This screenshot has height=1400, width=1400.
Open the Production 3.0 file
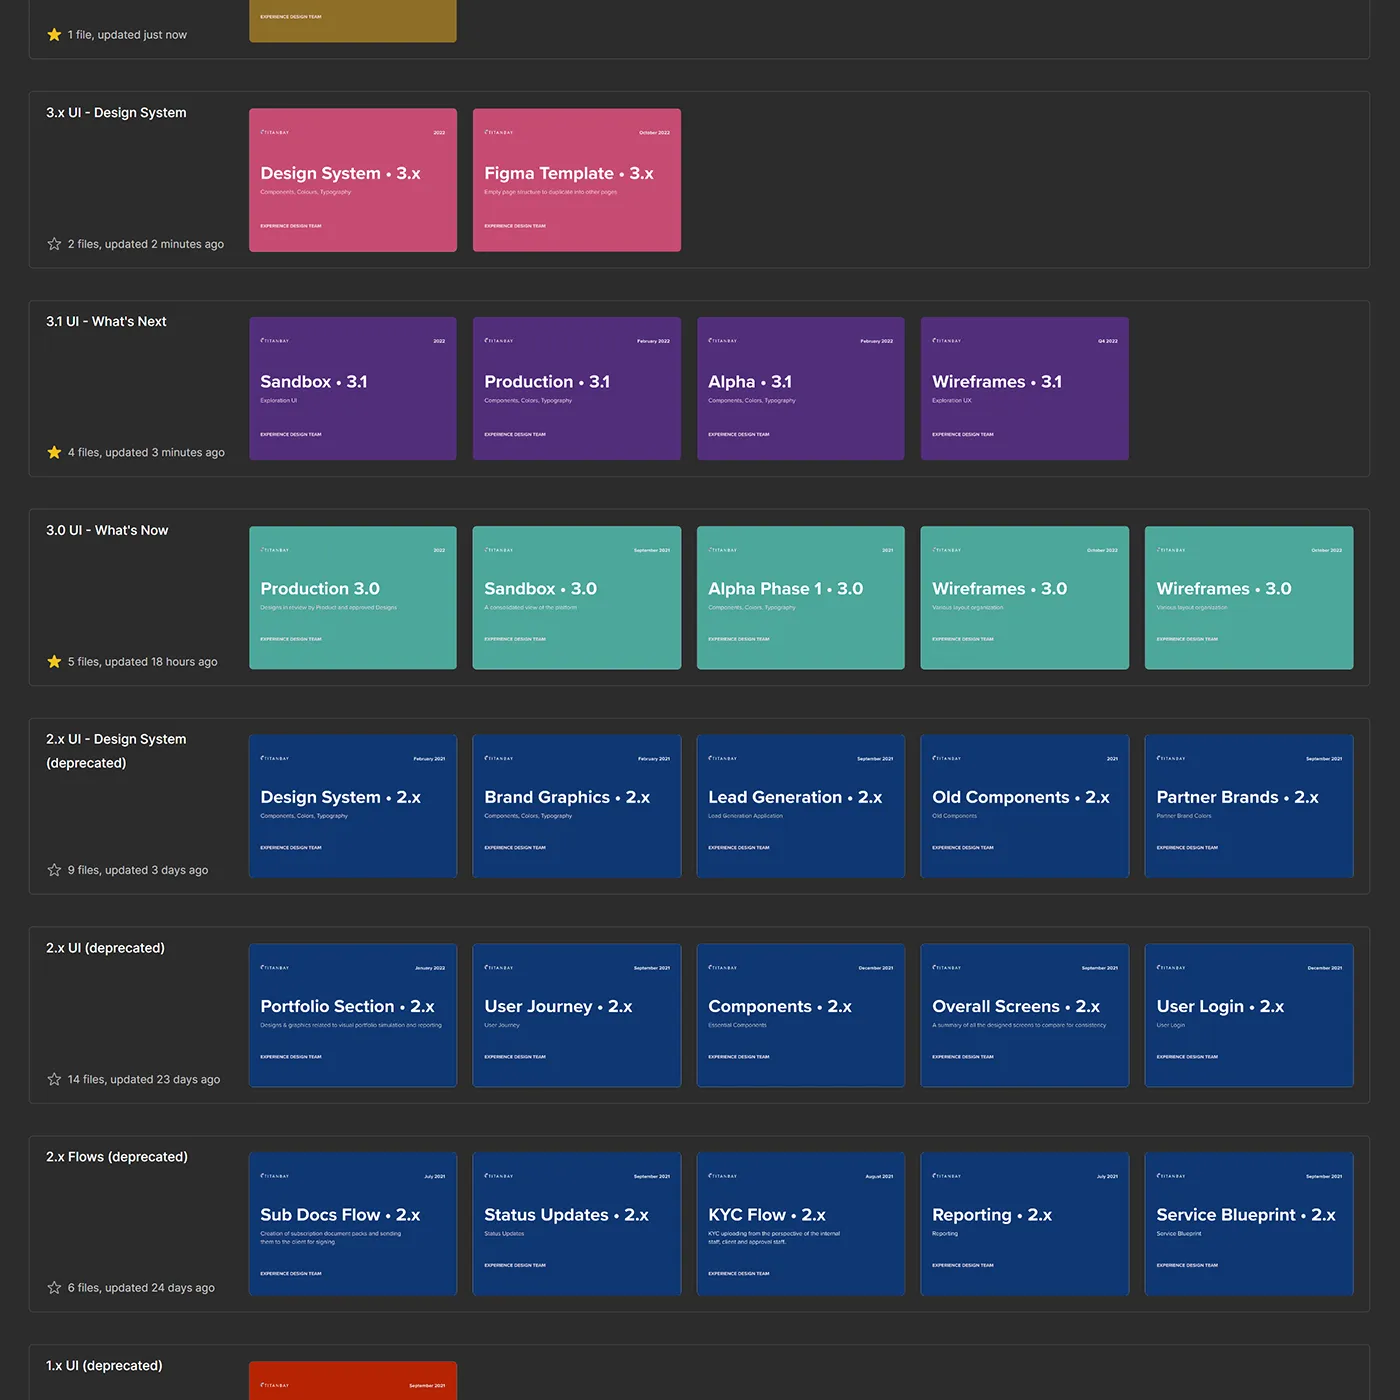pos(352,597)
